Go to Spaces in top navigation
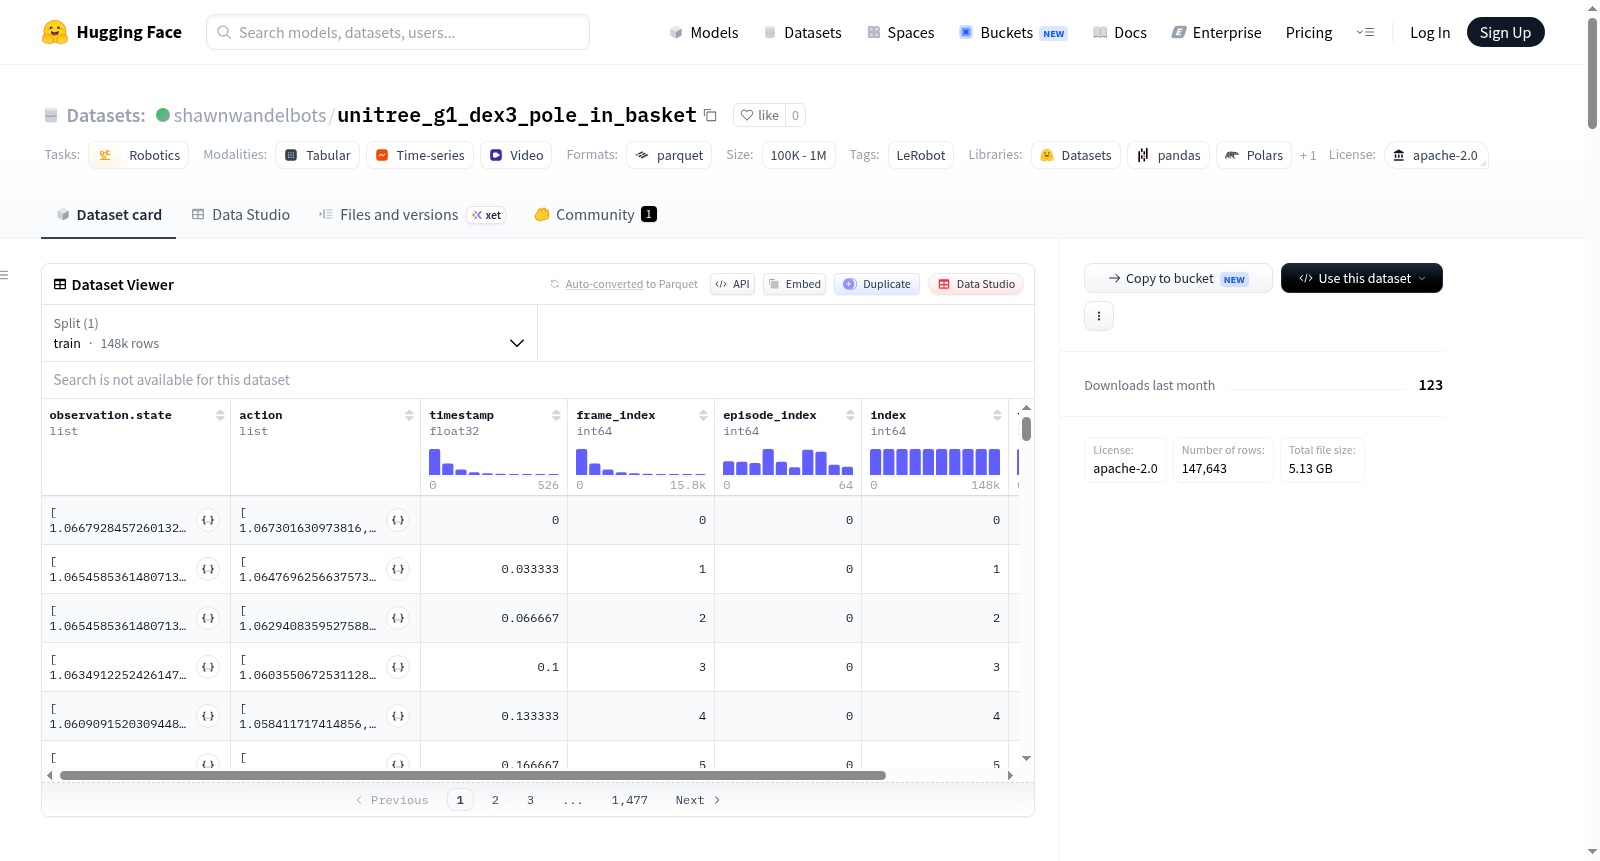1600x861 pixels. point(900,32)
